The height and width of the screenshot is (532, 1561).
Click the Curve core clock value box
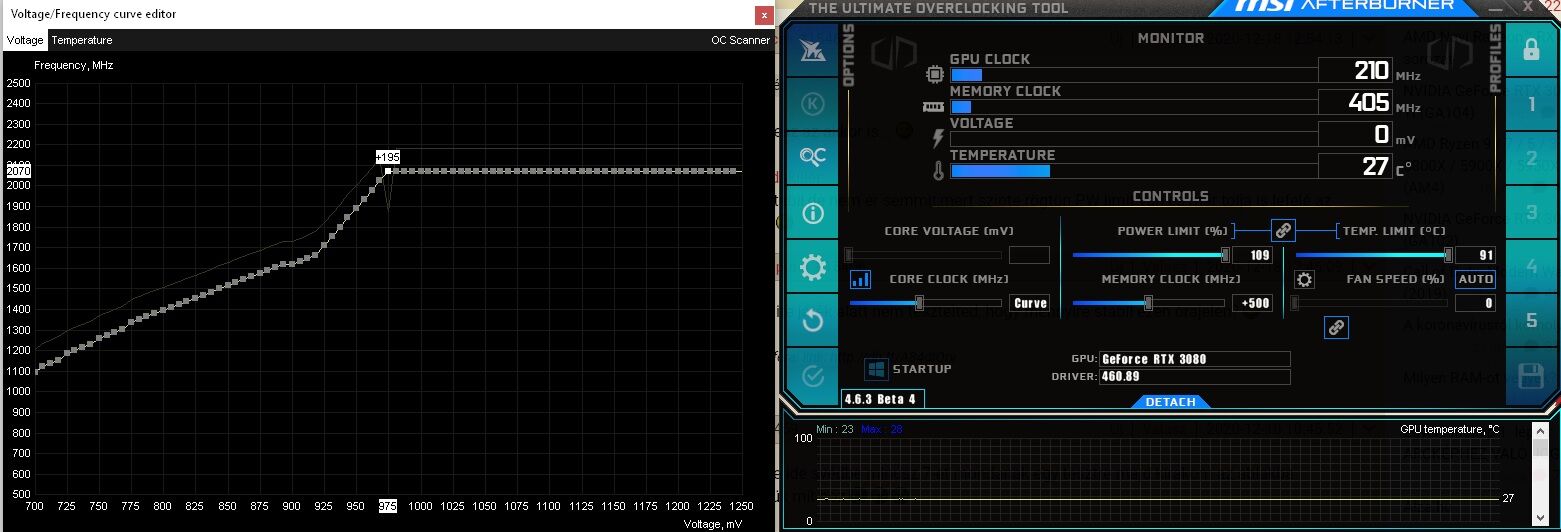coord(1029,303)
